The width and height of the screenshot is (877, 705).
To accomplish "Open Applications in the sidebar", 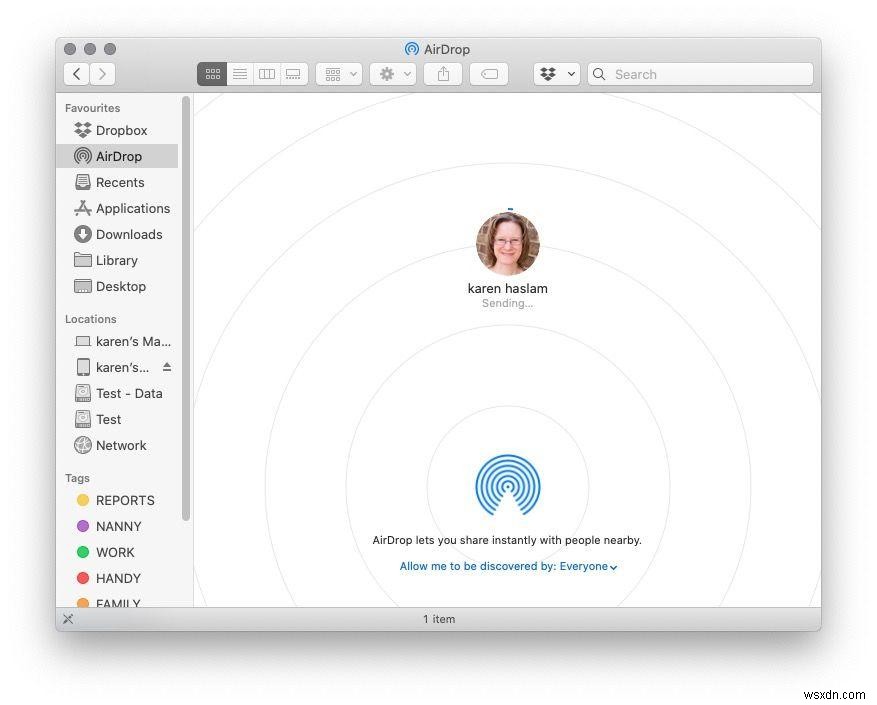I will (x=117, y=208).
